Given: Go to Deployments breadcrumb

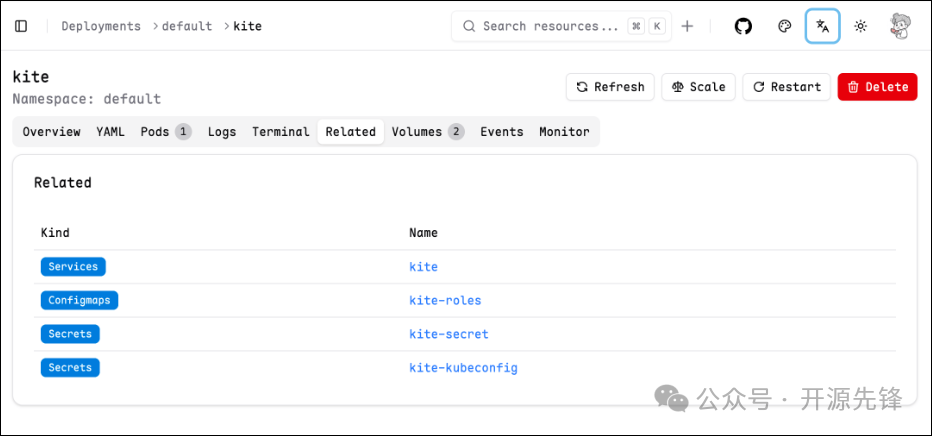Looking at the screenshot, I should [x=101, y=26].
